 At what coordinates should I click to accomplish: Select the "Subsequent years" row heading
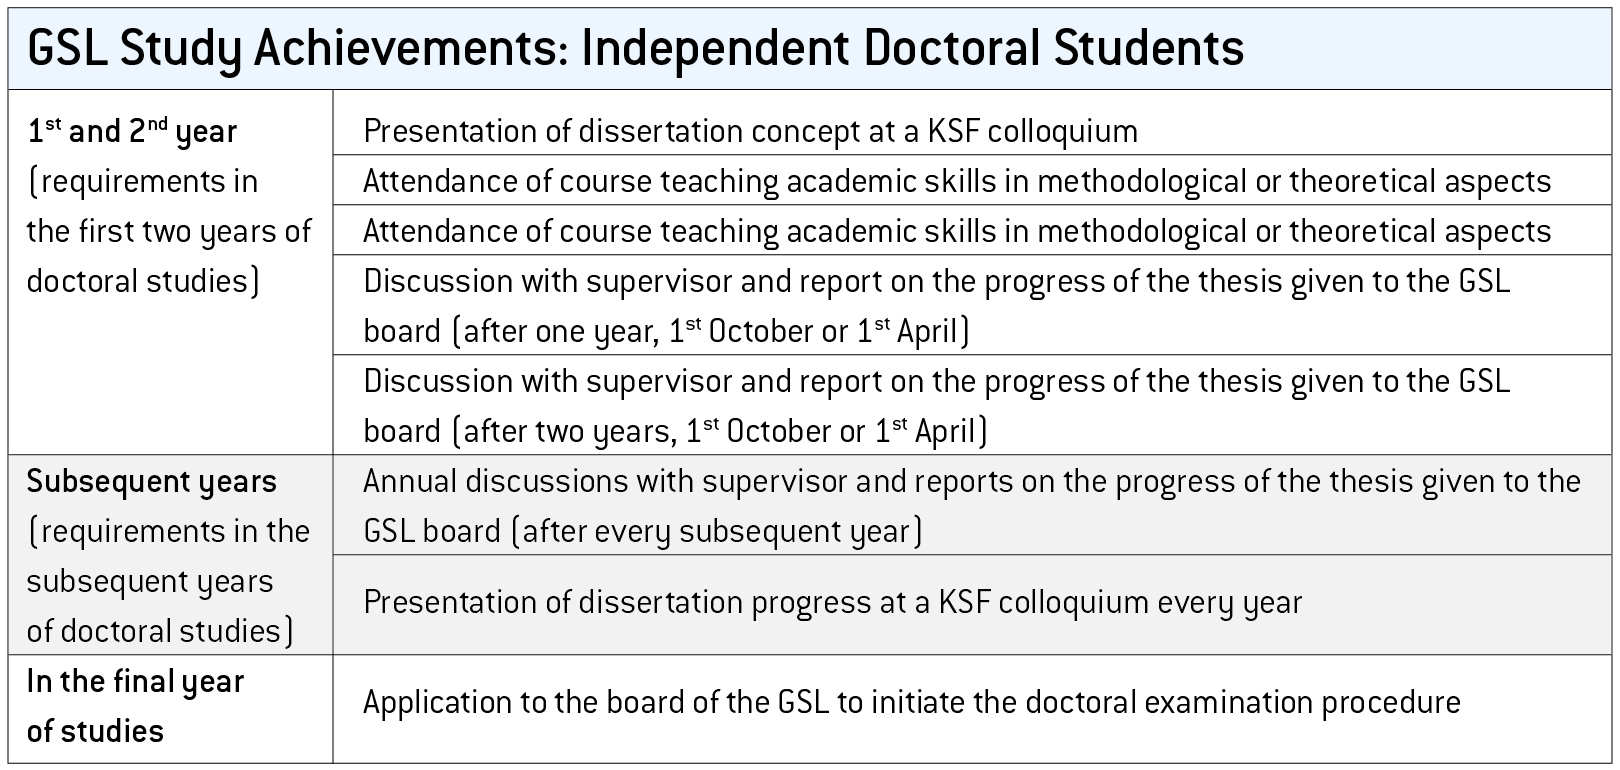(151, 481)
